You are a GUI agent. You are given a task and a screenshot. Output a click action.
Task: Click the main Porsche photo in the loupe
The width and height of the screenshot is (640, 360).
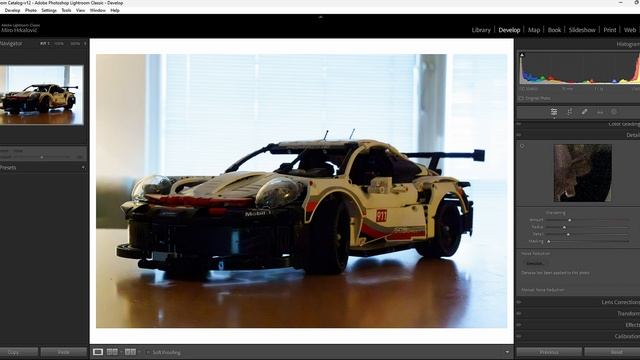(301, 191)
